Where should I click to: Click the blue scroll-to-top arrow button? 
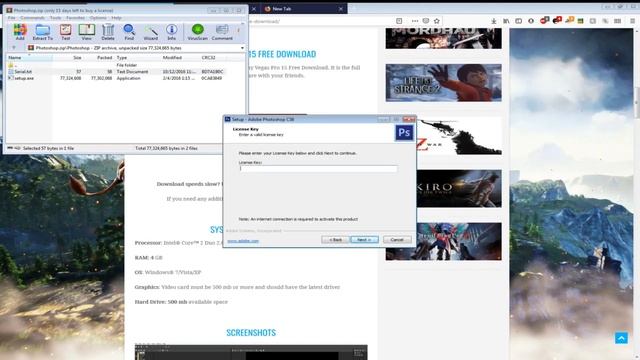[x=621, y=338]
